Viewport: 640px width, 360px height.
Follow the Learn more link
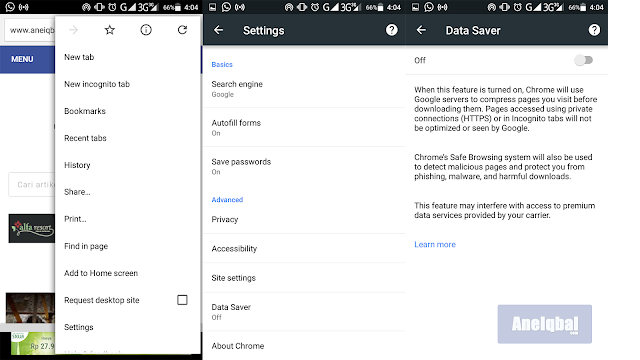coord(435,244)
